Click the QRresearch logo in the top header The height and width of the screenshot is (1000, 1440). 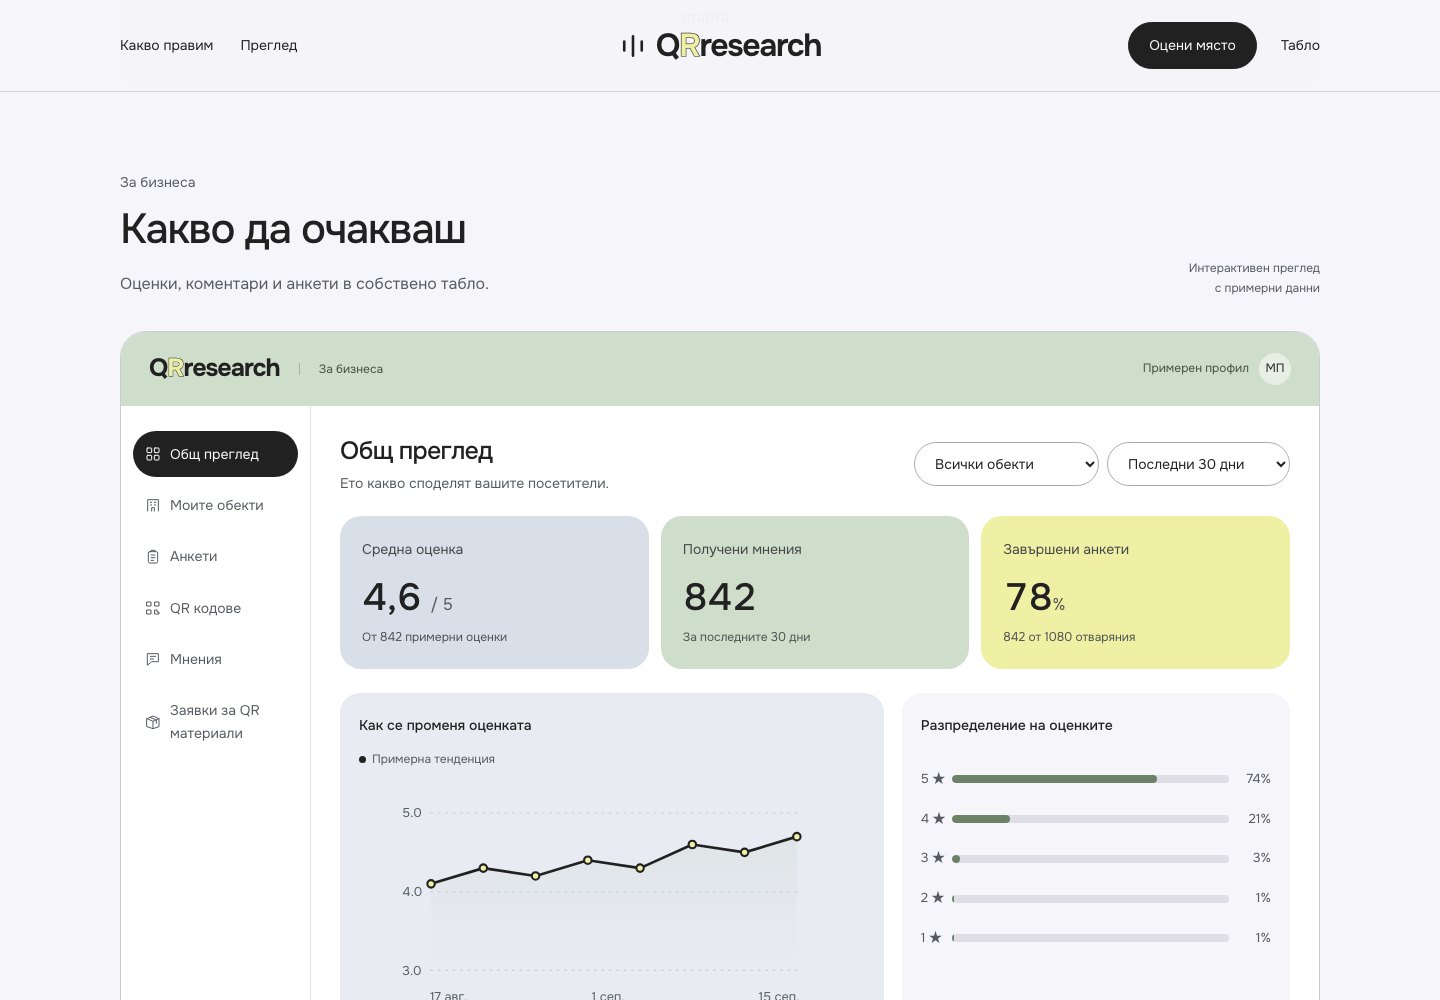(722, 46)
